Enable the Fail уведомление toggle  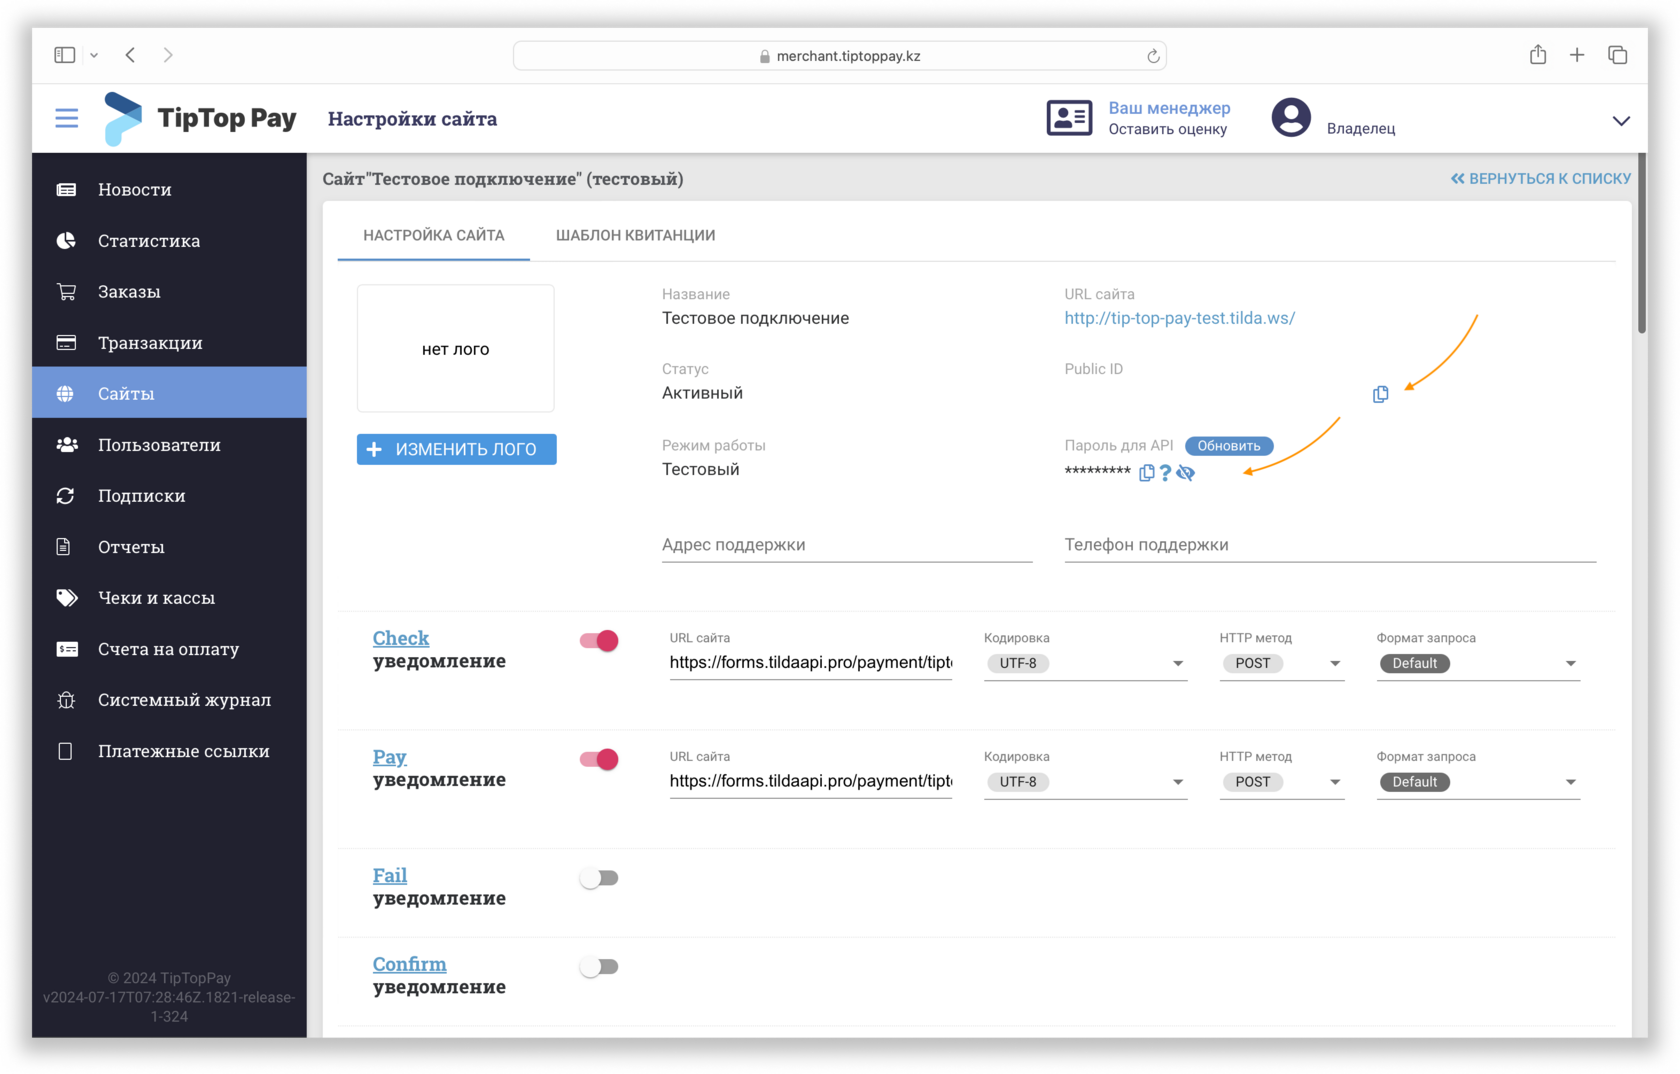click(600, 877)
